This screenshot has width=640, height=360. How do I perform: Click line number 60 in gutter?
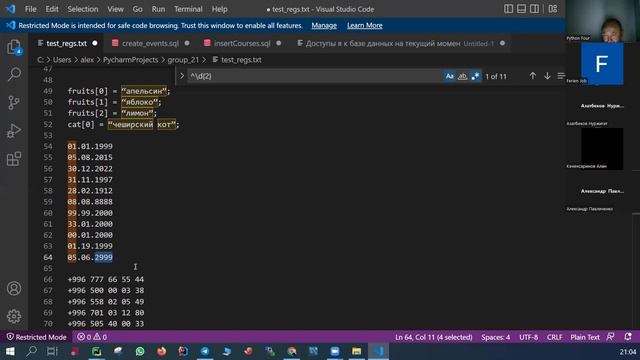(48, 213)
